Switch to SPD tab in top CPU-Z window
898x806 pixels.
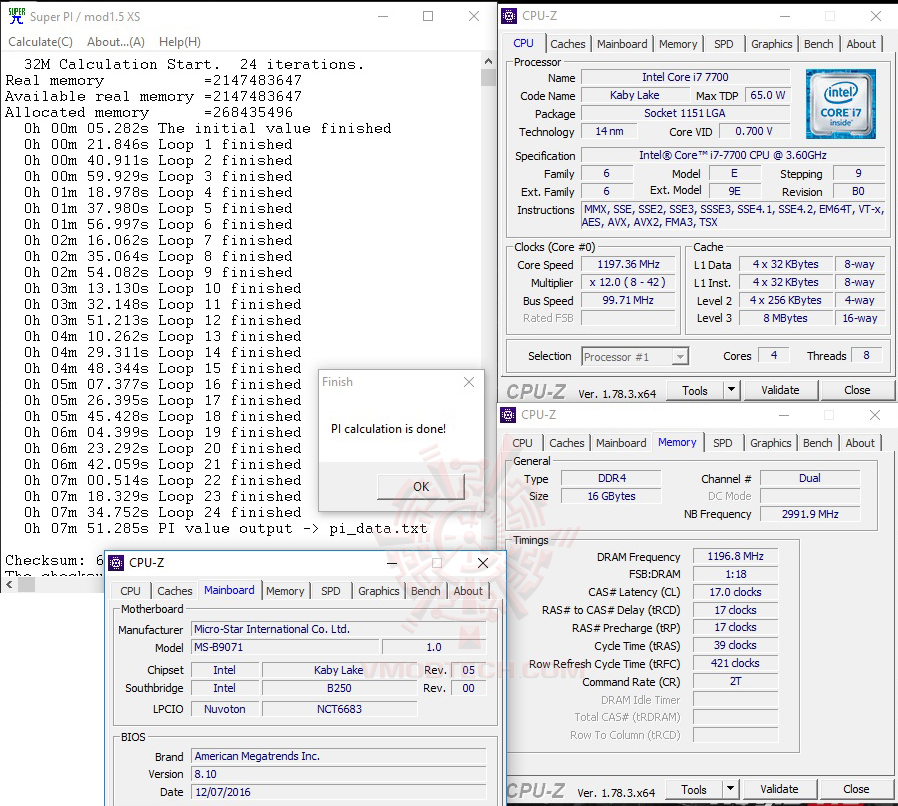[723, 44]
